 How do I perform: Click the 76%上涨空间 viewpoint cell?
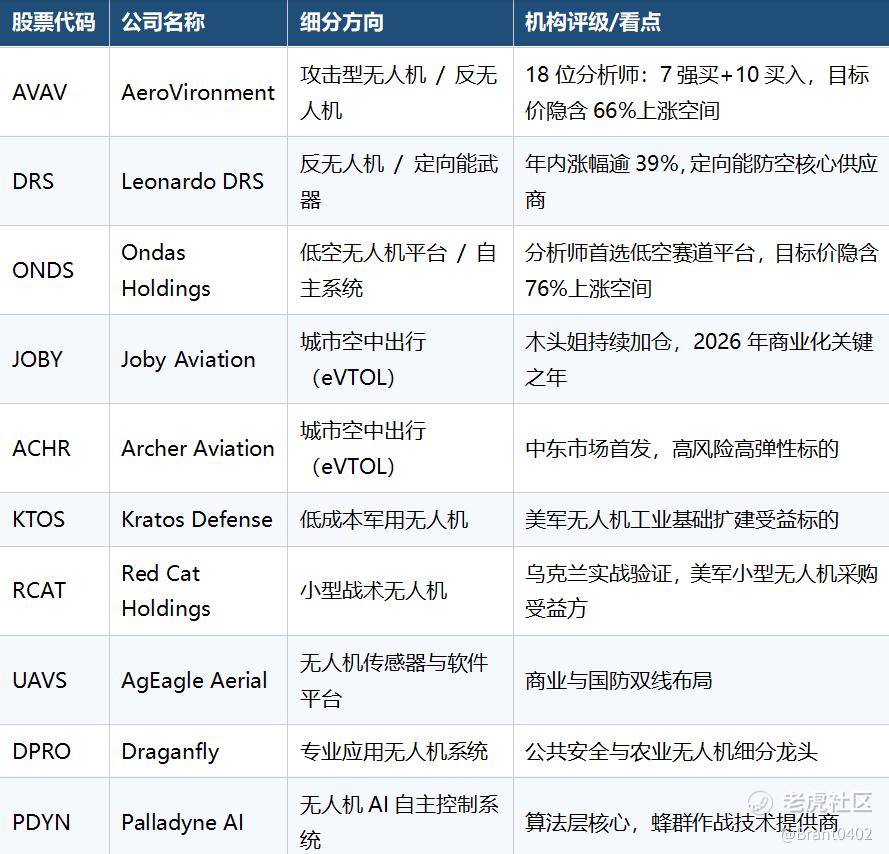(x=701, y=270)
